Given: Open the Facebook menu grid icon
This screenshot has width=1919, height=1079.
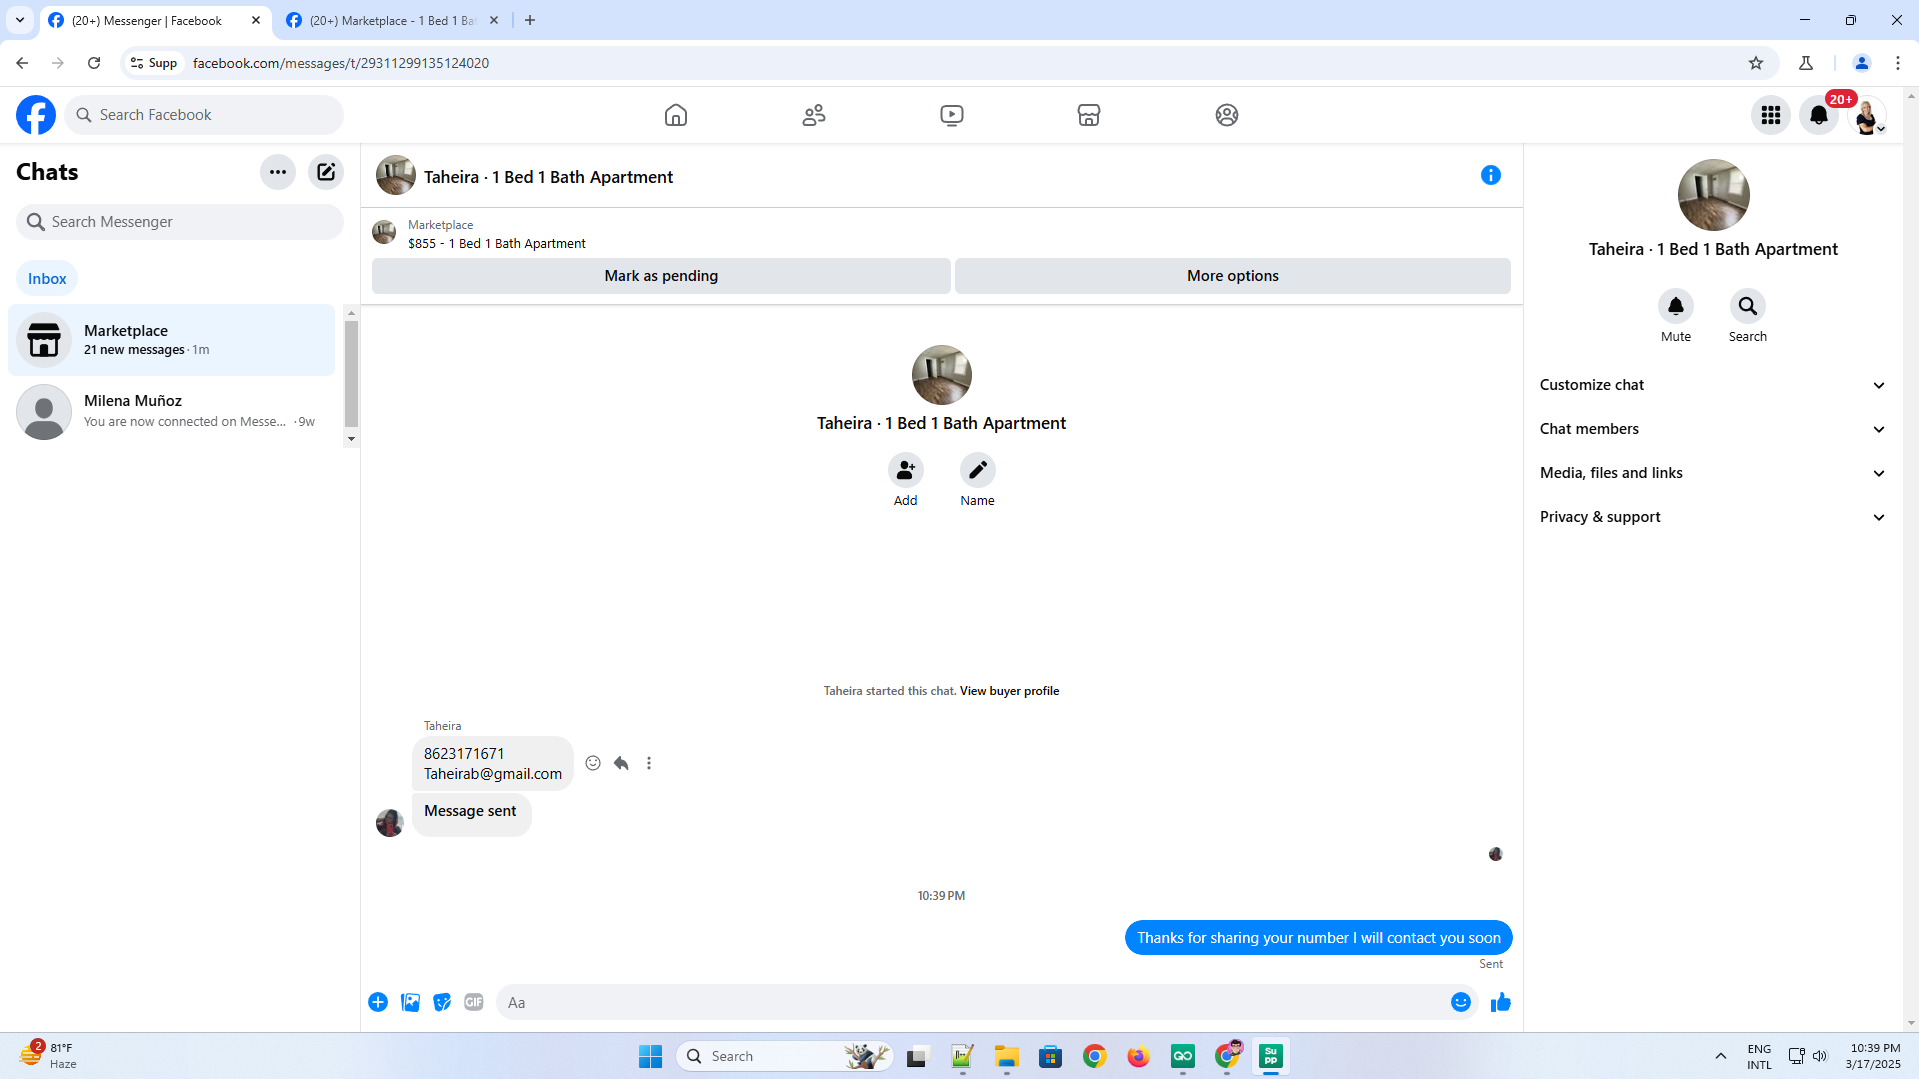Looking at the screenshot, I should pos(1771,115).
